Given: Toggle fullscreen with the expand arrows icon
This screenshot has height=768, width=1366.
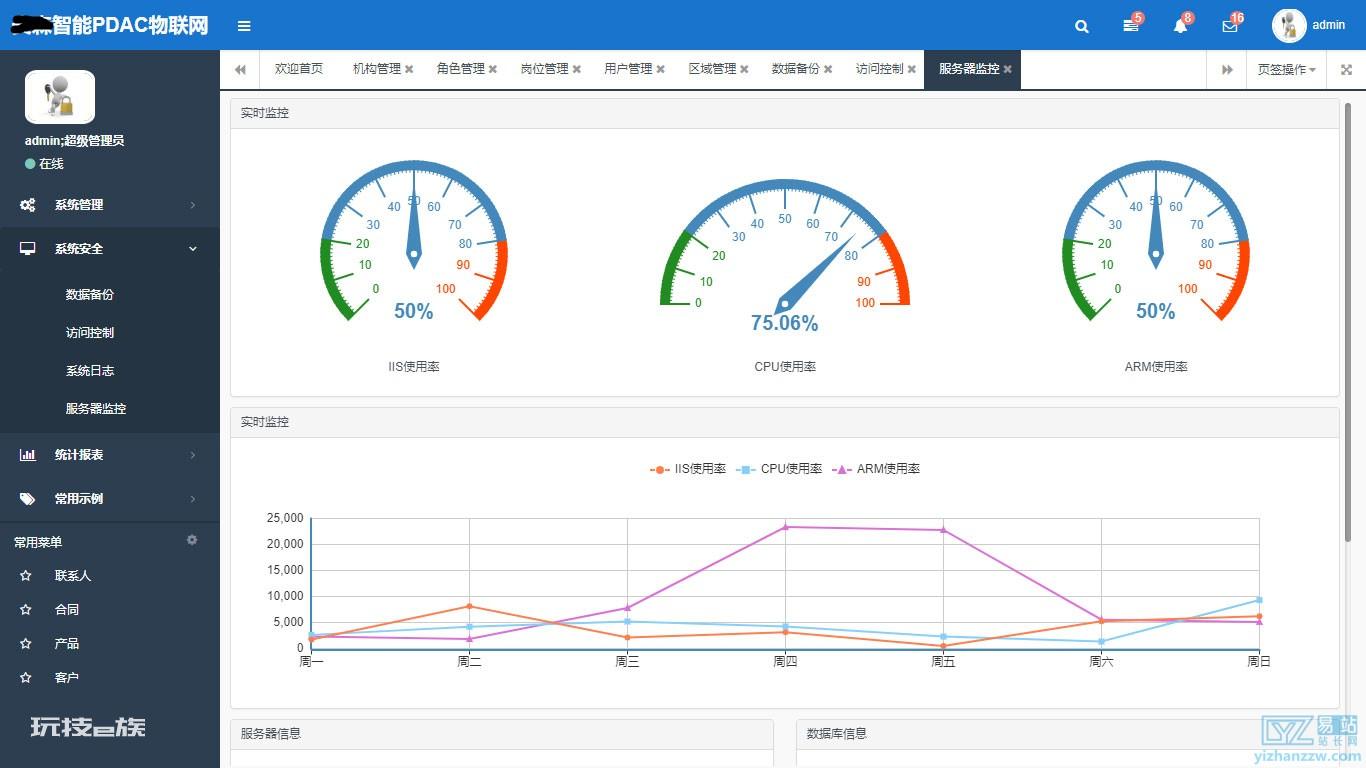Looking at the screenshot, I should point(1346,69).
